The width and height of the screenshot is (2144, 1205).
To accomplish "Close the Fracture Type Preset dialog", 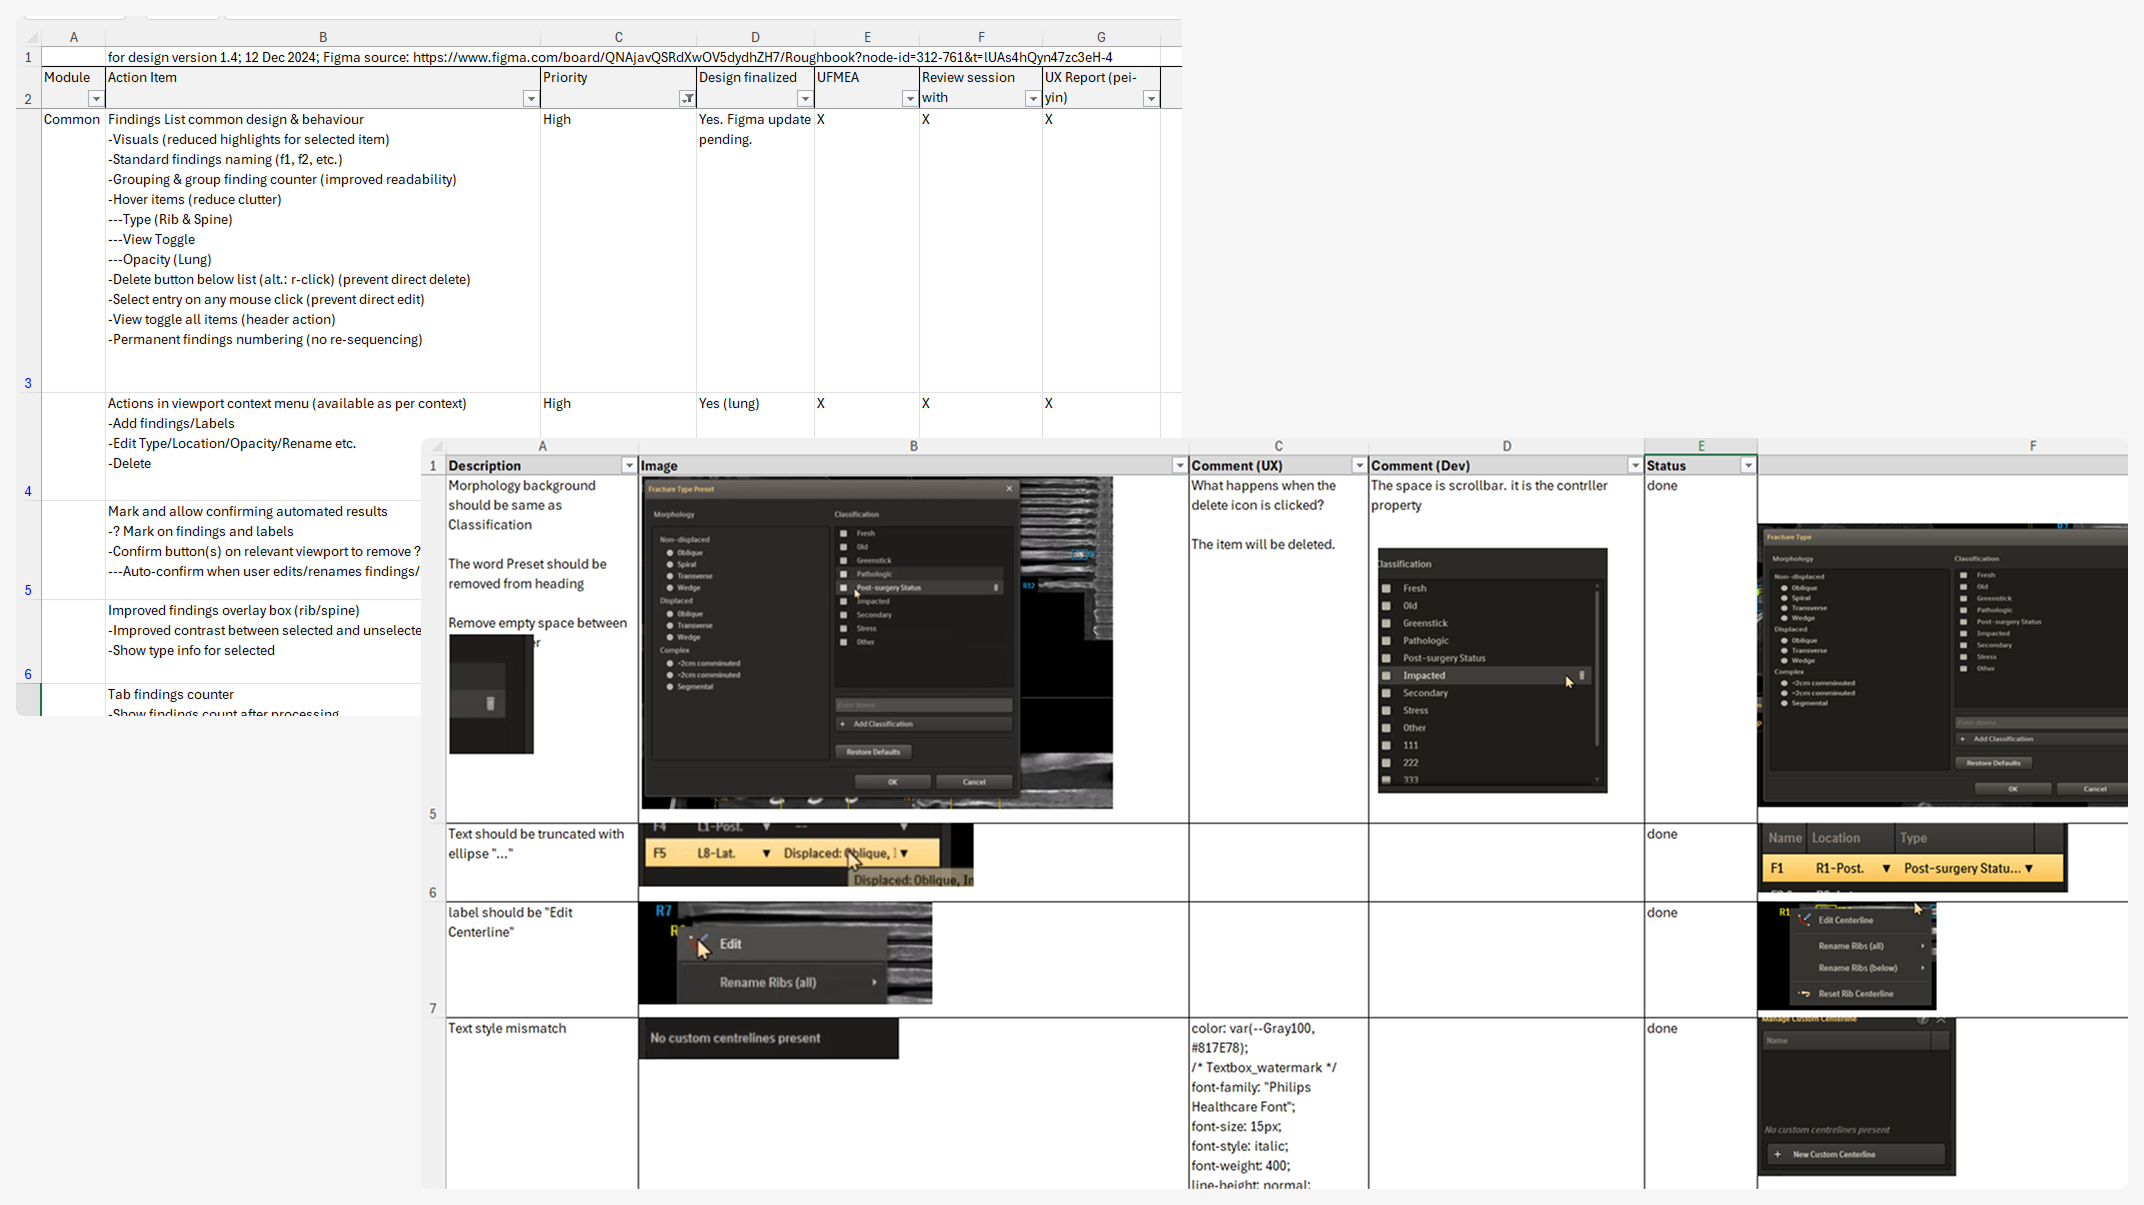I will [1009, 489].
